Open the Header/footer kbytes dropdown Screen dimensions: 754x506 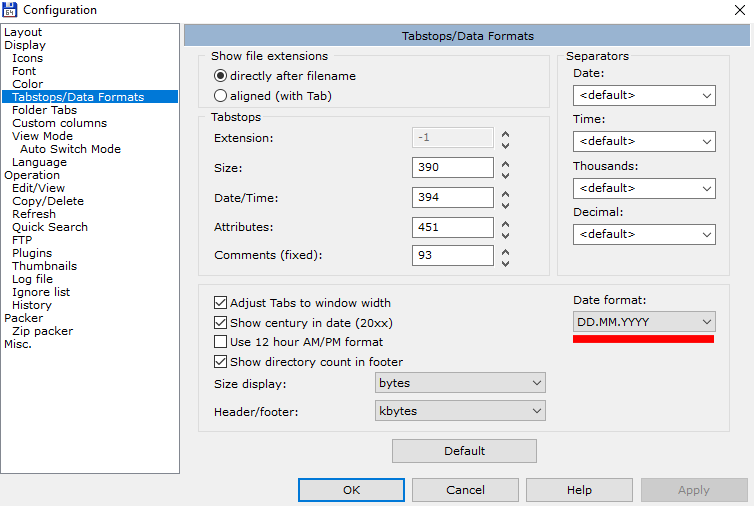click(x=460, y=411)
